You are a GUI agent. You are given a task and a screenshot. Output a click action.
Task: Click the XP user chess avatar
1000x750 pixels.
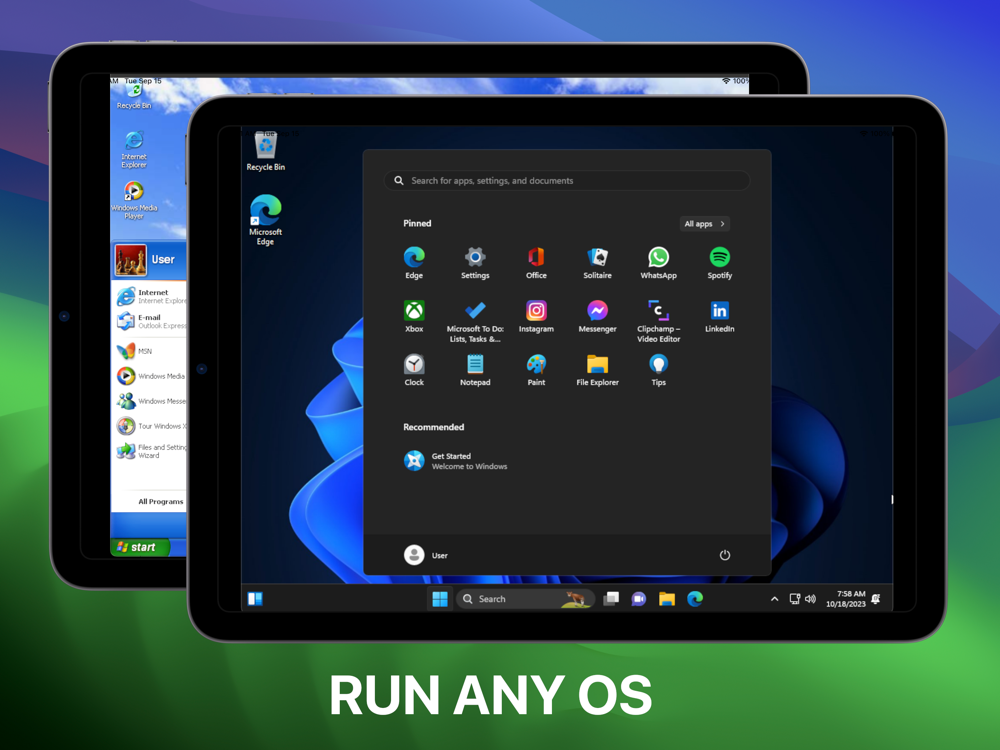[131, 260]
